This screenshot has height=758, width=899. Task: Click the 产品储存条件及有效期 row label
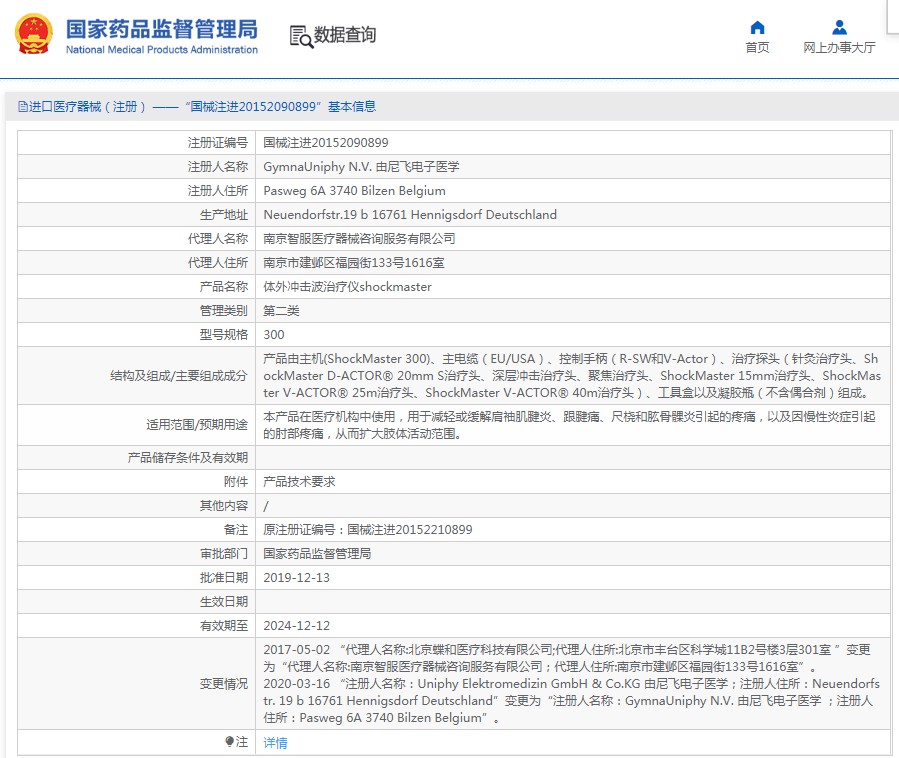click(x=188, y=458)
